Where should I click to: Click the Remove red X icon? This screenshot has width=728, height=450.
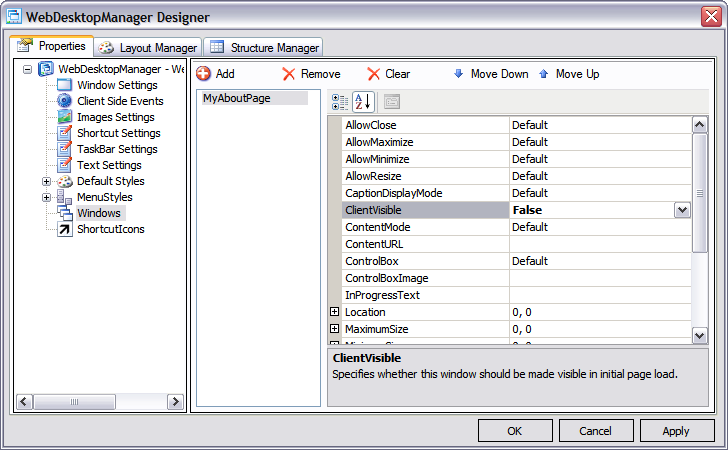point(289,74)
